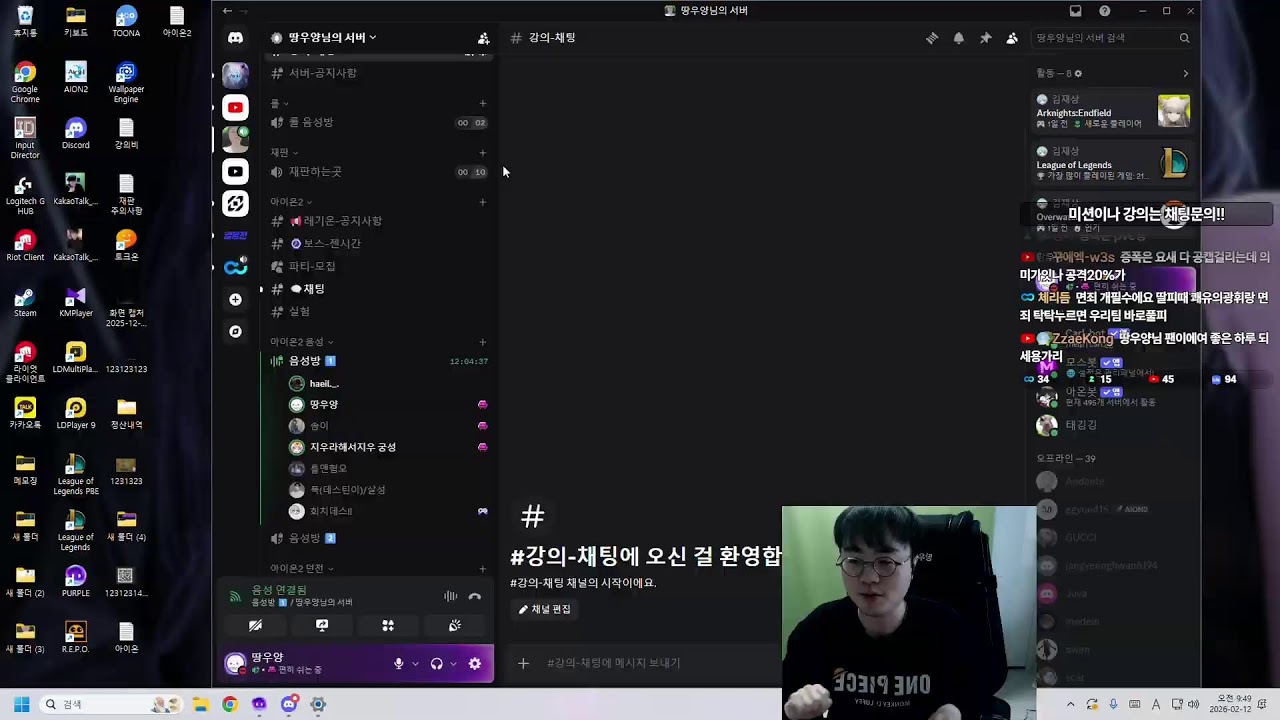This screenshot has height=720, width=1280.
Task: Open 실험 channel
Action: 380,311
